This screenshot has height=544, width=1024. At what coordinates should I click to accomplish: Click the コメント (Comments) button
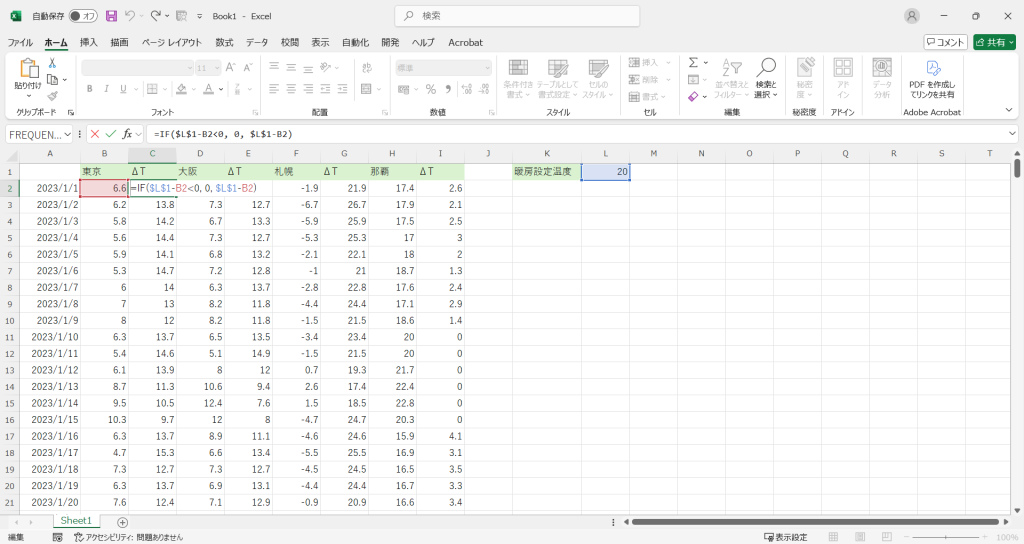(x=945, y=42)
